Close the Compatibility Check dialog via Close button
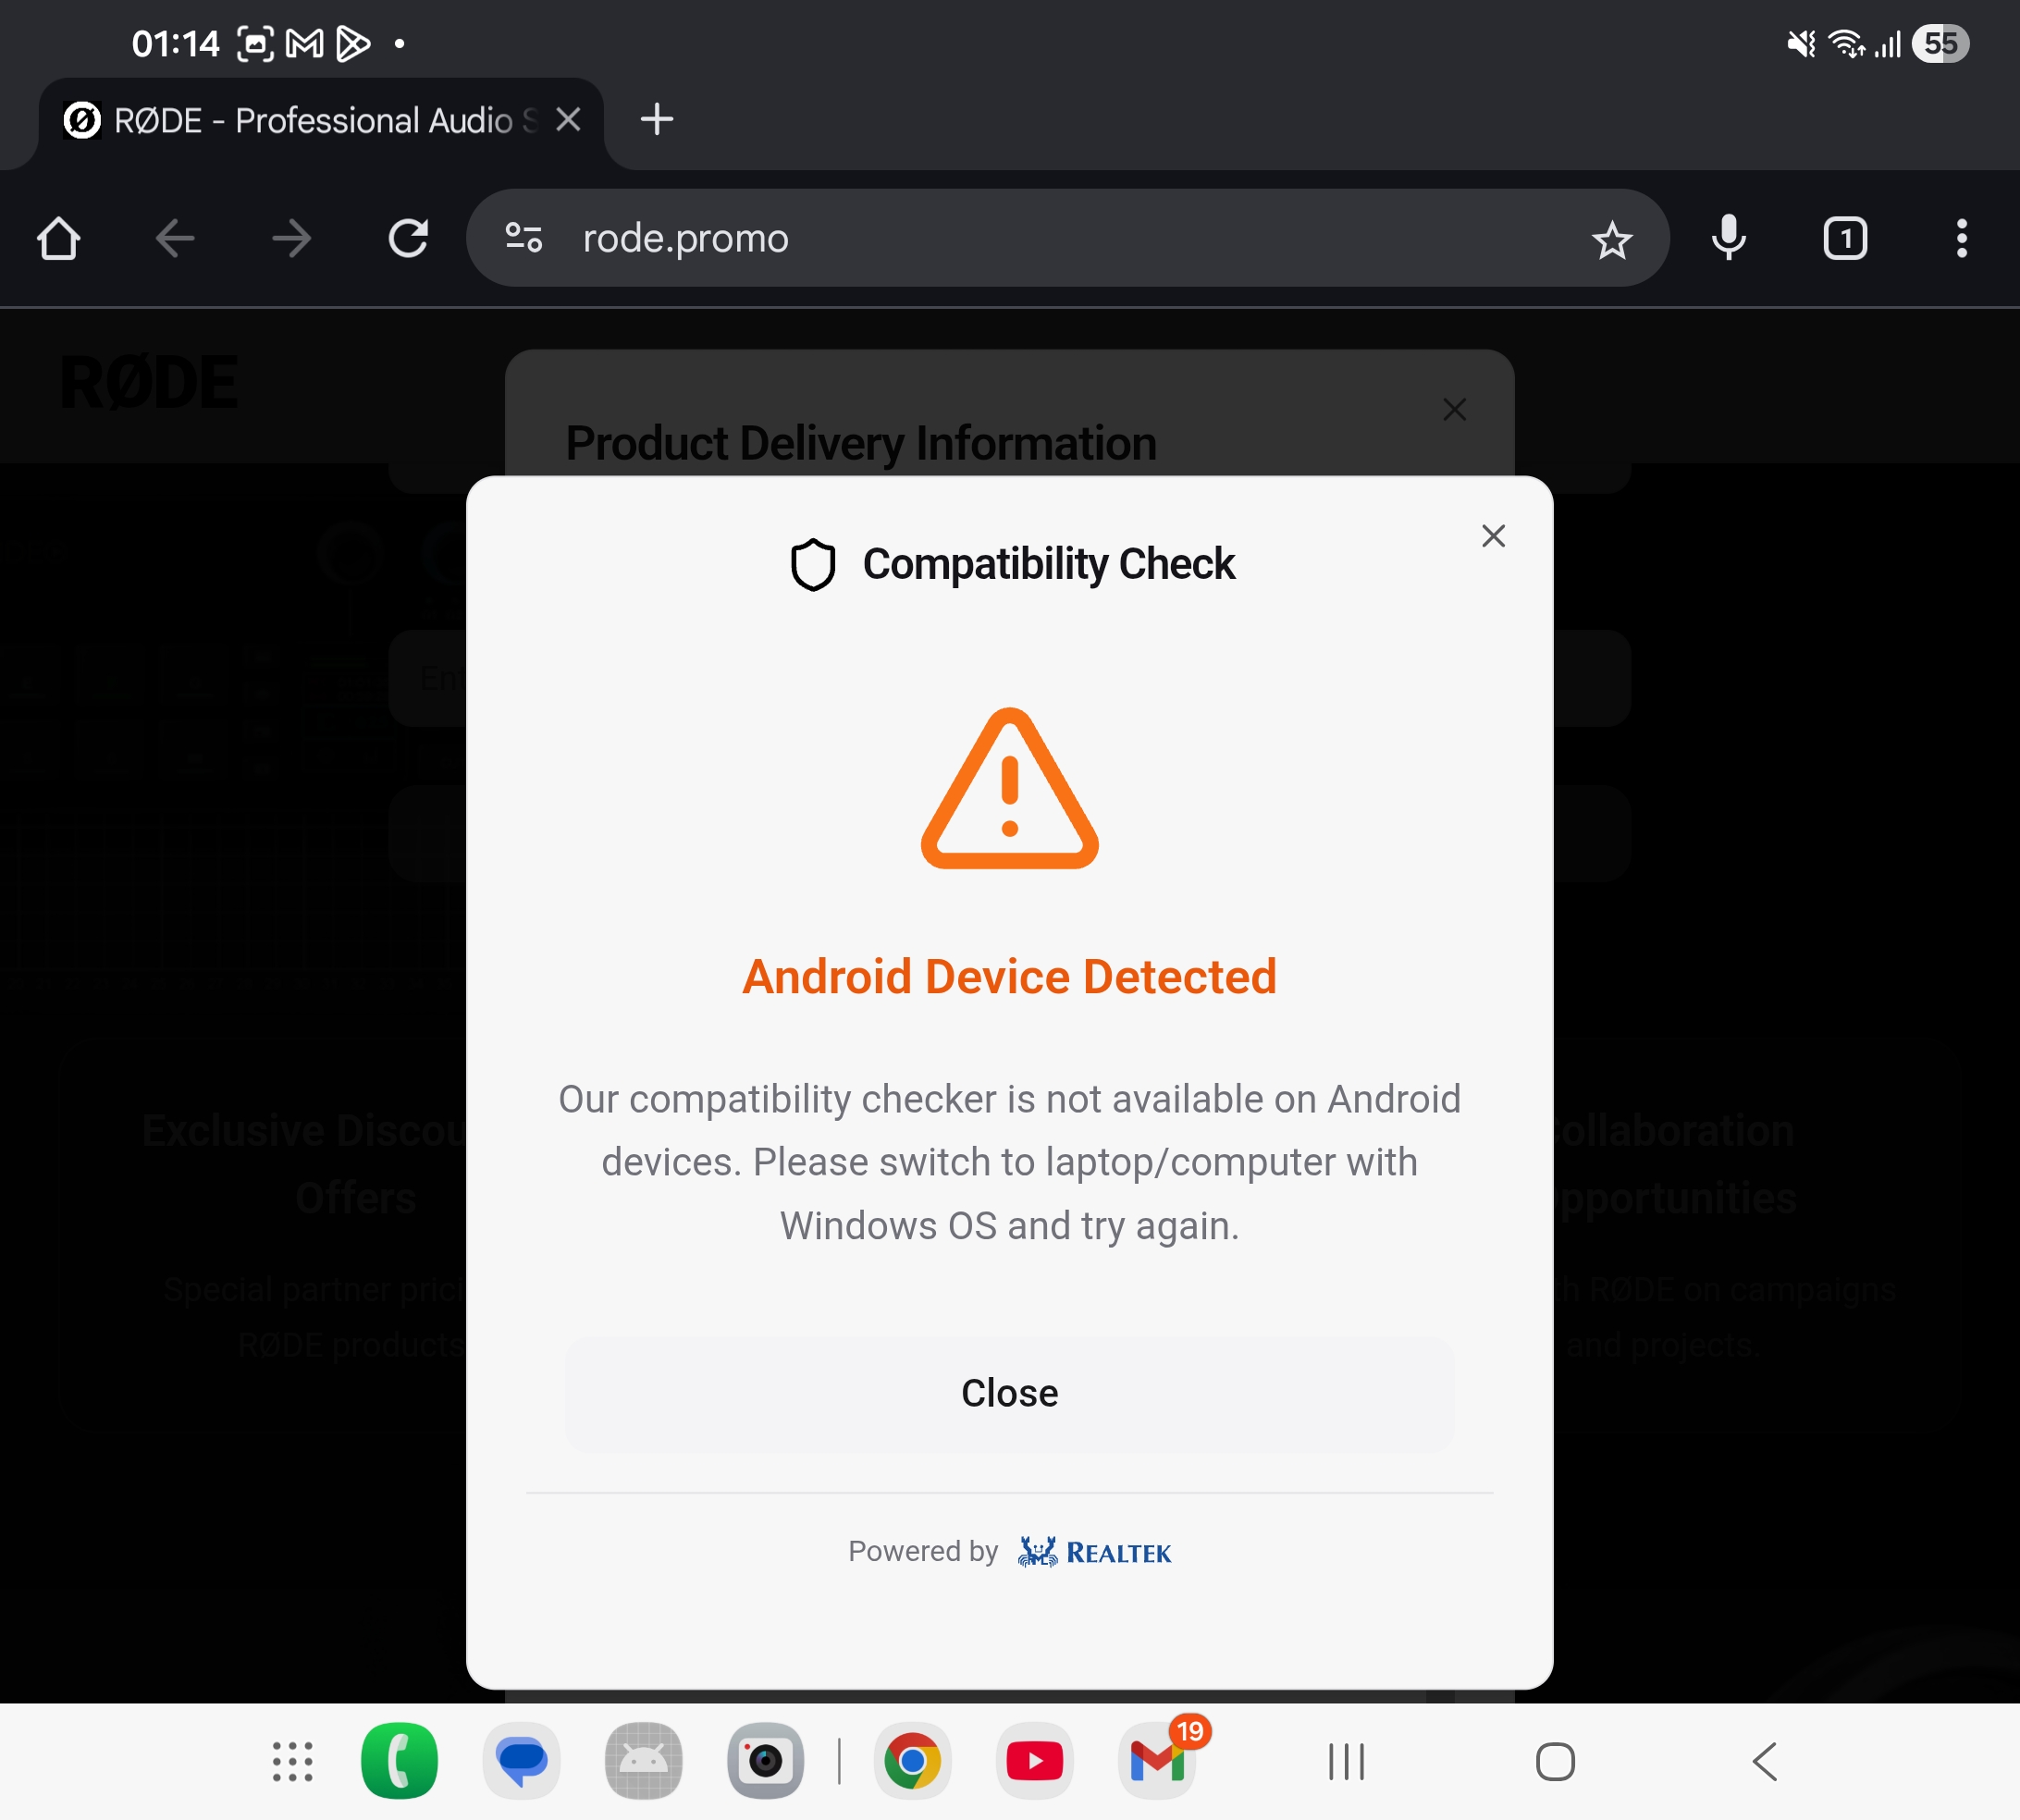 [1009, 1393]
